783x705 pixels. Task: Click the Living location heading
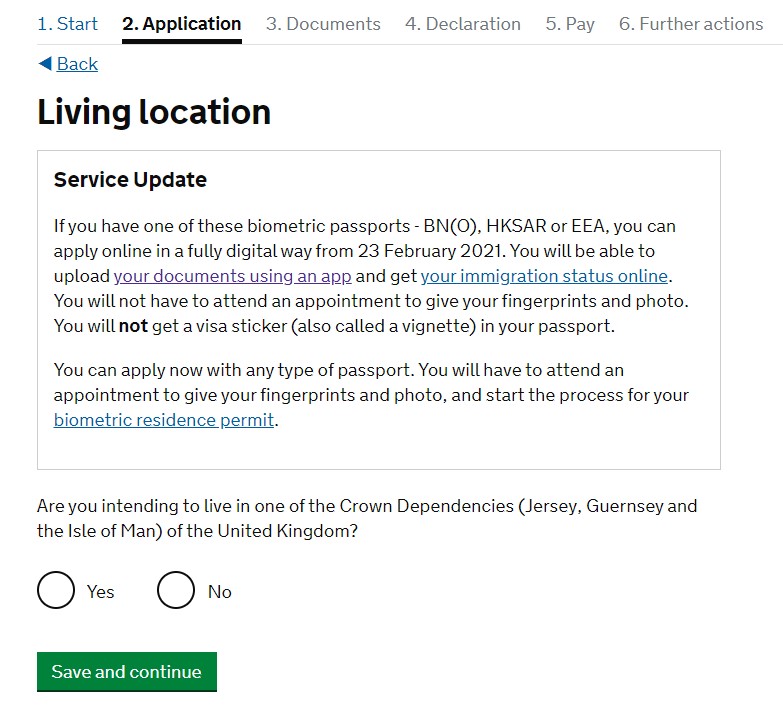154,112
